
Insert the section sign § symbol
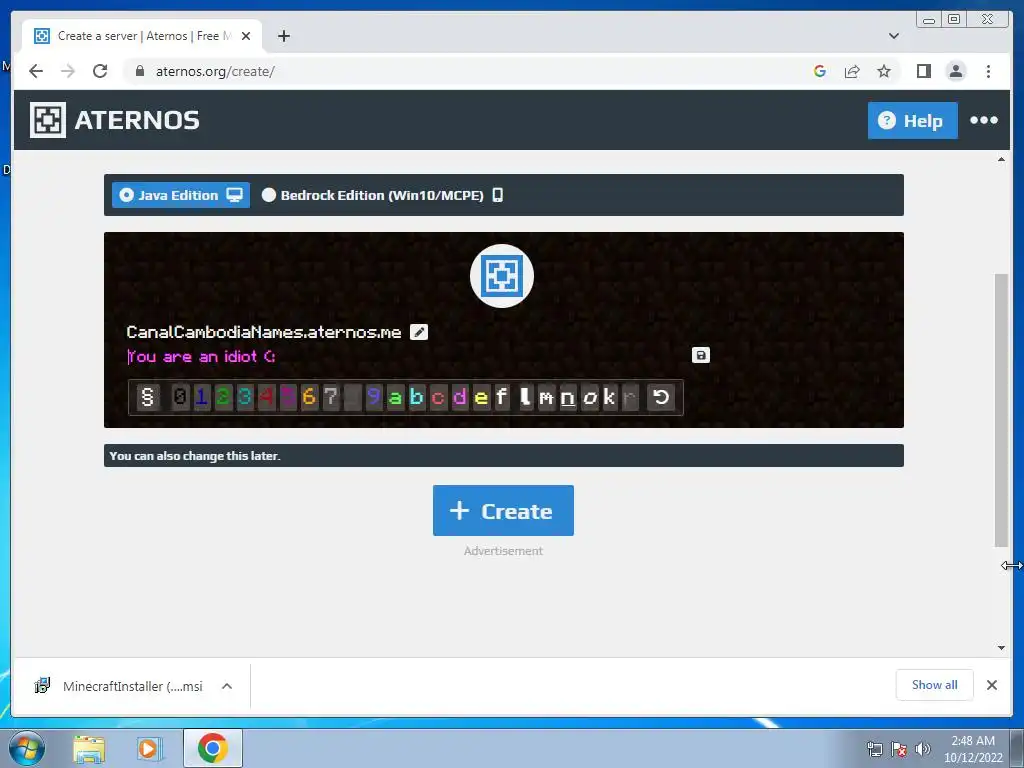(148, 397)
